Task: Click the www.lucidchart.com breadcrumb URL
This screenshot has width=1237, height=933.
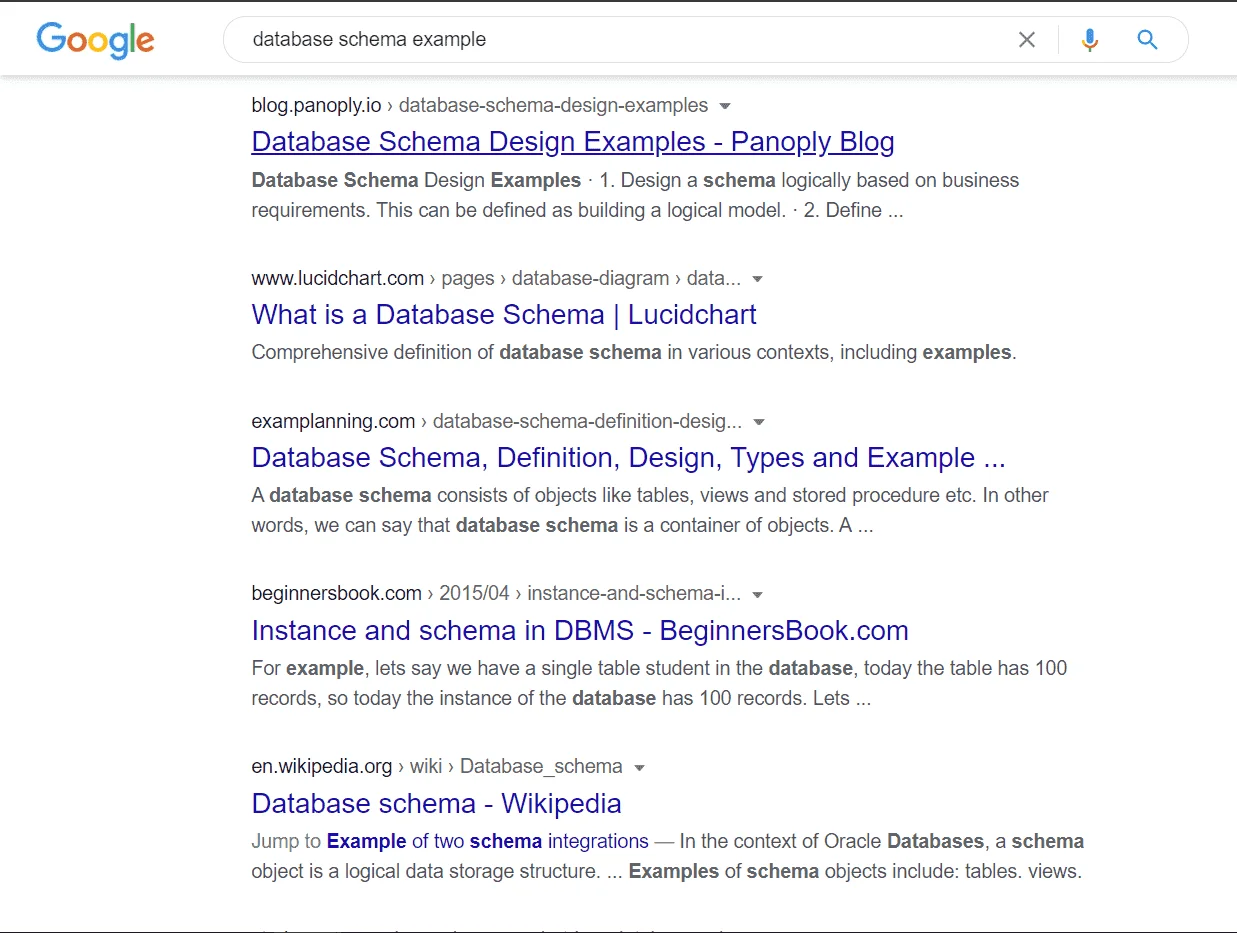Action: (496, 278)
